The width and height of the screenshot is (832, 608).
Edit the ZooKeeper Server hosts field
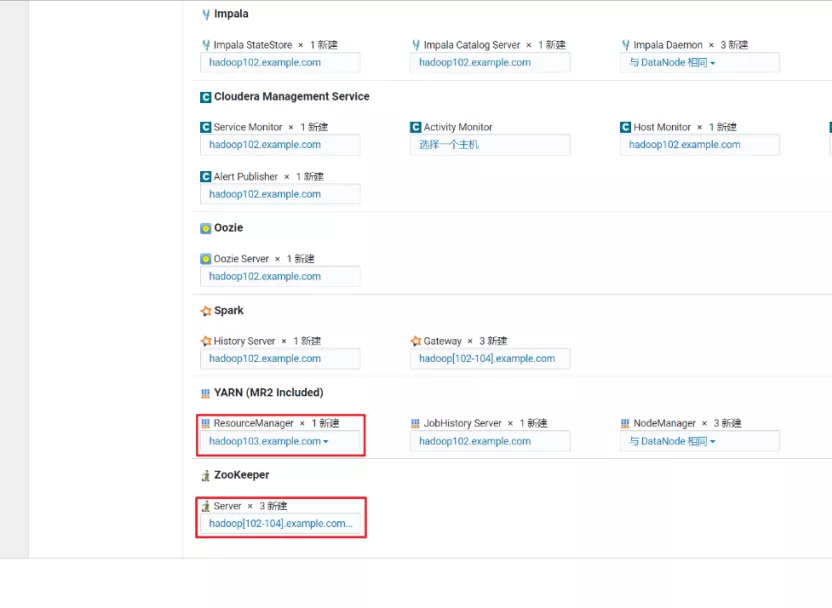(280, 524)
